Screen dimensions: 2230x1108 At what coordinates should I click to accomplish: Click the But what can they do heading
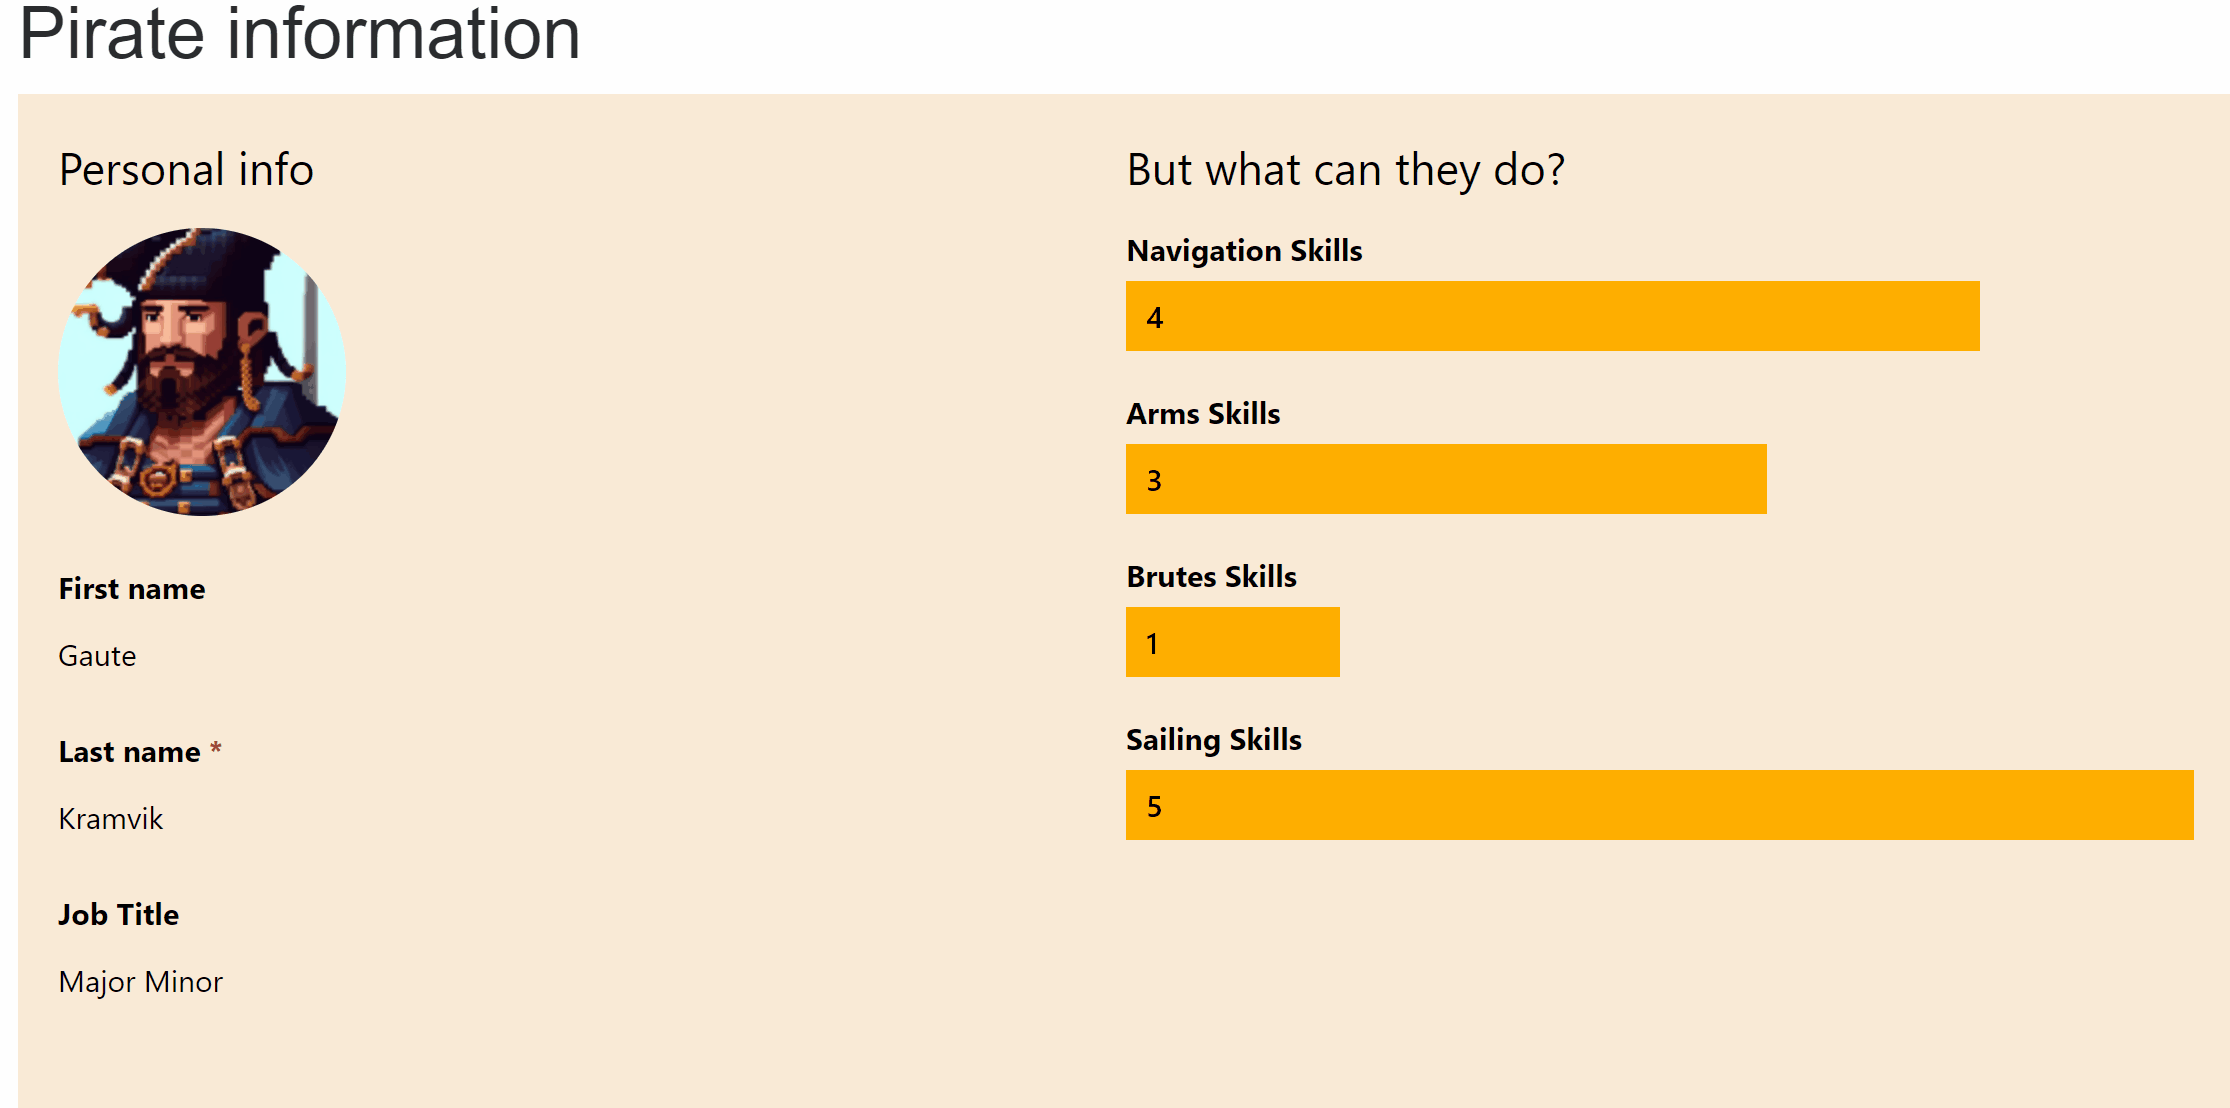pos(1345,171)
